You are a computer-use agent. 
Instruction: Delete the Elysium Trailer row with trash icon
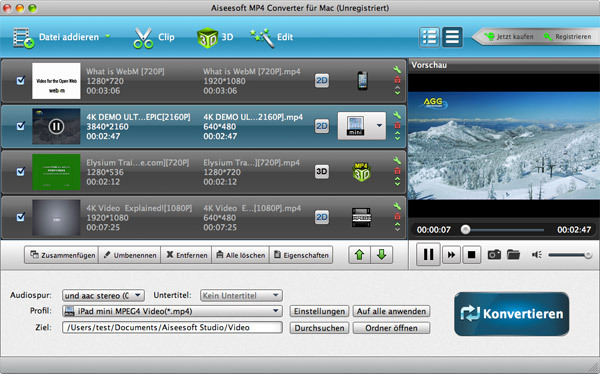(x=397, y=171)
